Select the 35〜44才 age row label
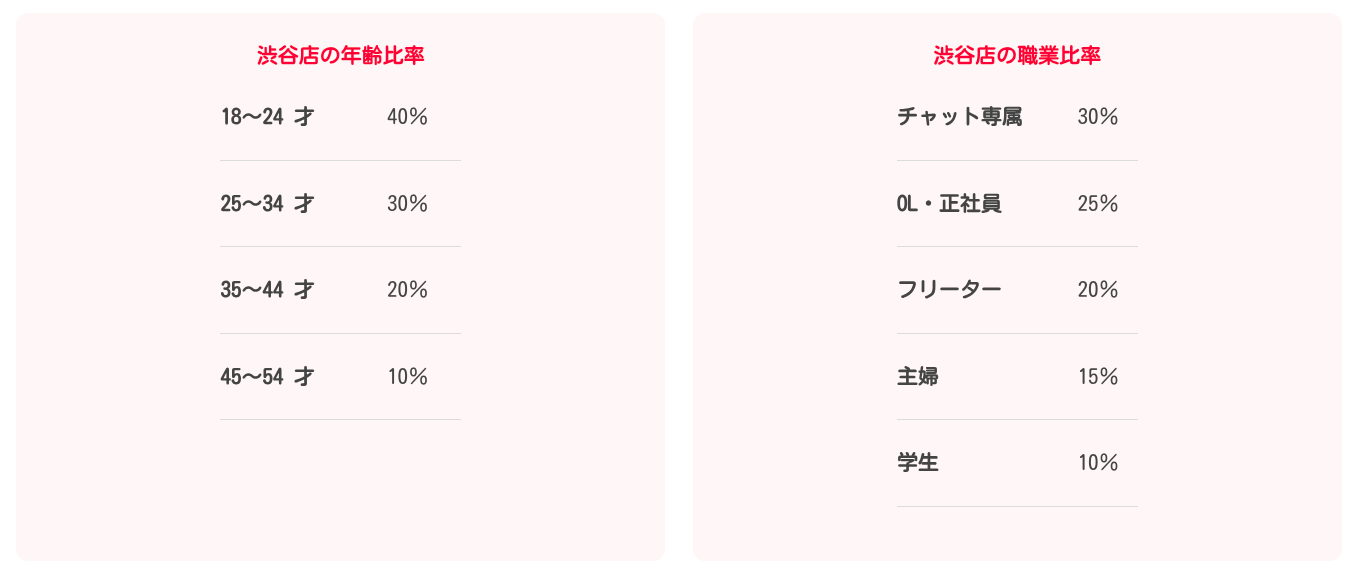The height and width of the screenshot is (575, 1359). pyautogui.click(x=267, y=290)
